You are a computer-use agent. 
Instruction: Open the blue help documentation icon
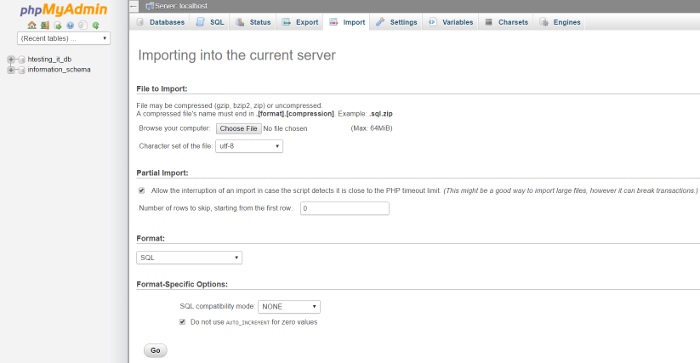(70, 25)
